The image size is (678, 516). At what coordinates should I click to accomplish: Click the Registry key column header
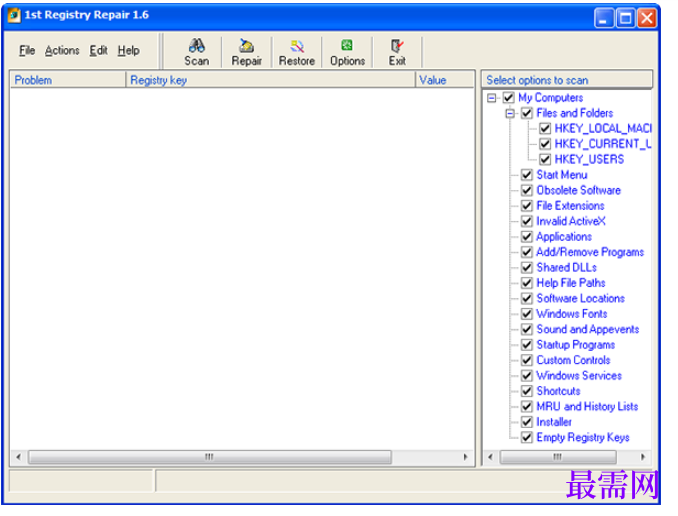pos(271,80)
